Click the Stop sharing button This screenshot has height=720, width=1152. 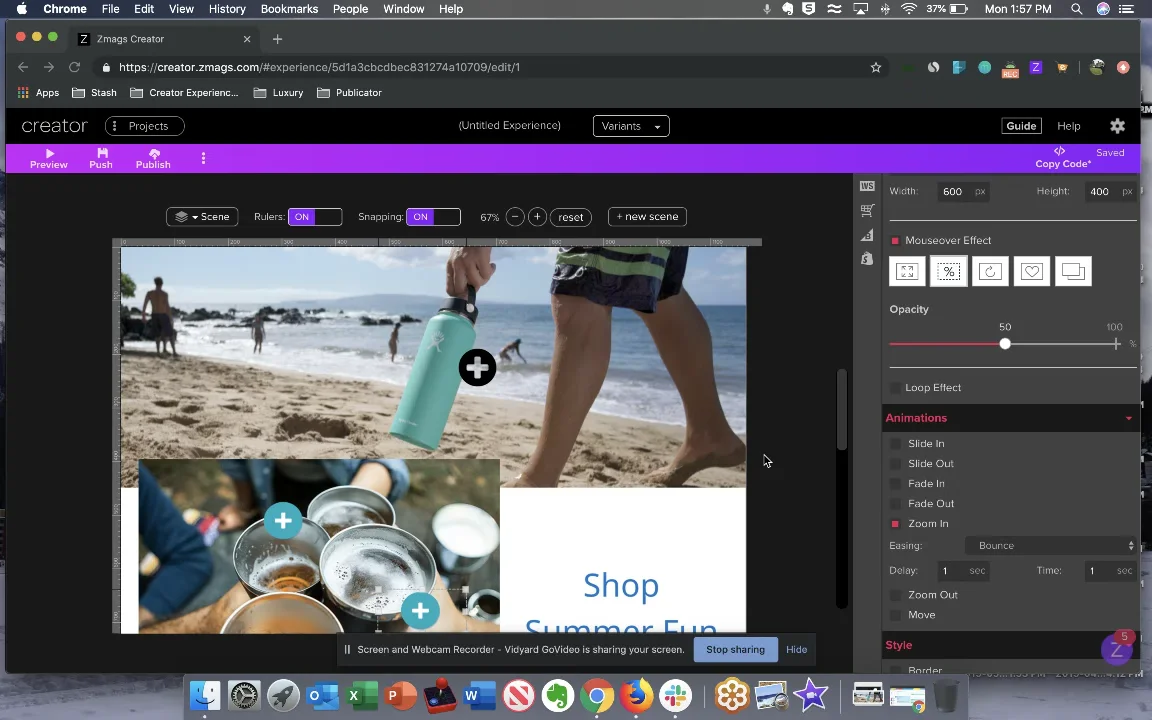(x=735, y=649)
